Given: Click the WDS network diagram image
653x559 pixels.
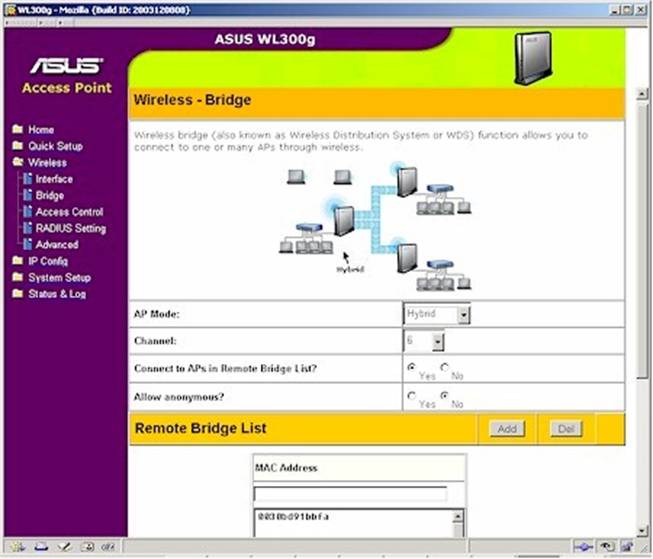Looking at the screenshot, I should click(x=375, y=227).
